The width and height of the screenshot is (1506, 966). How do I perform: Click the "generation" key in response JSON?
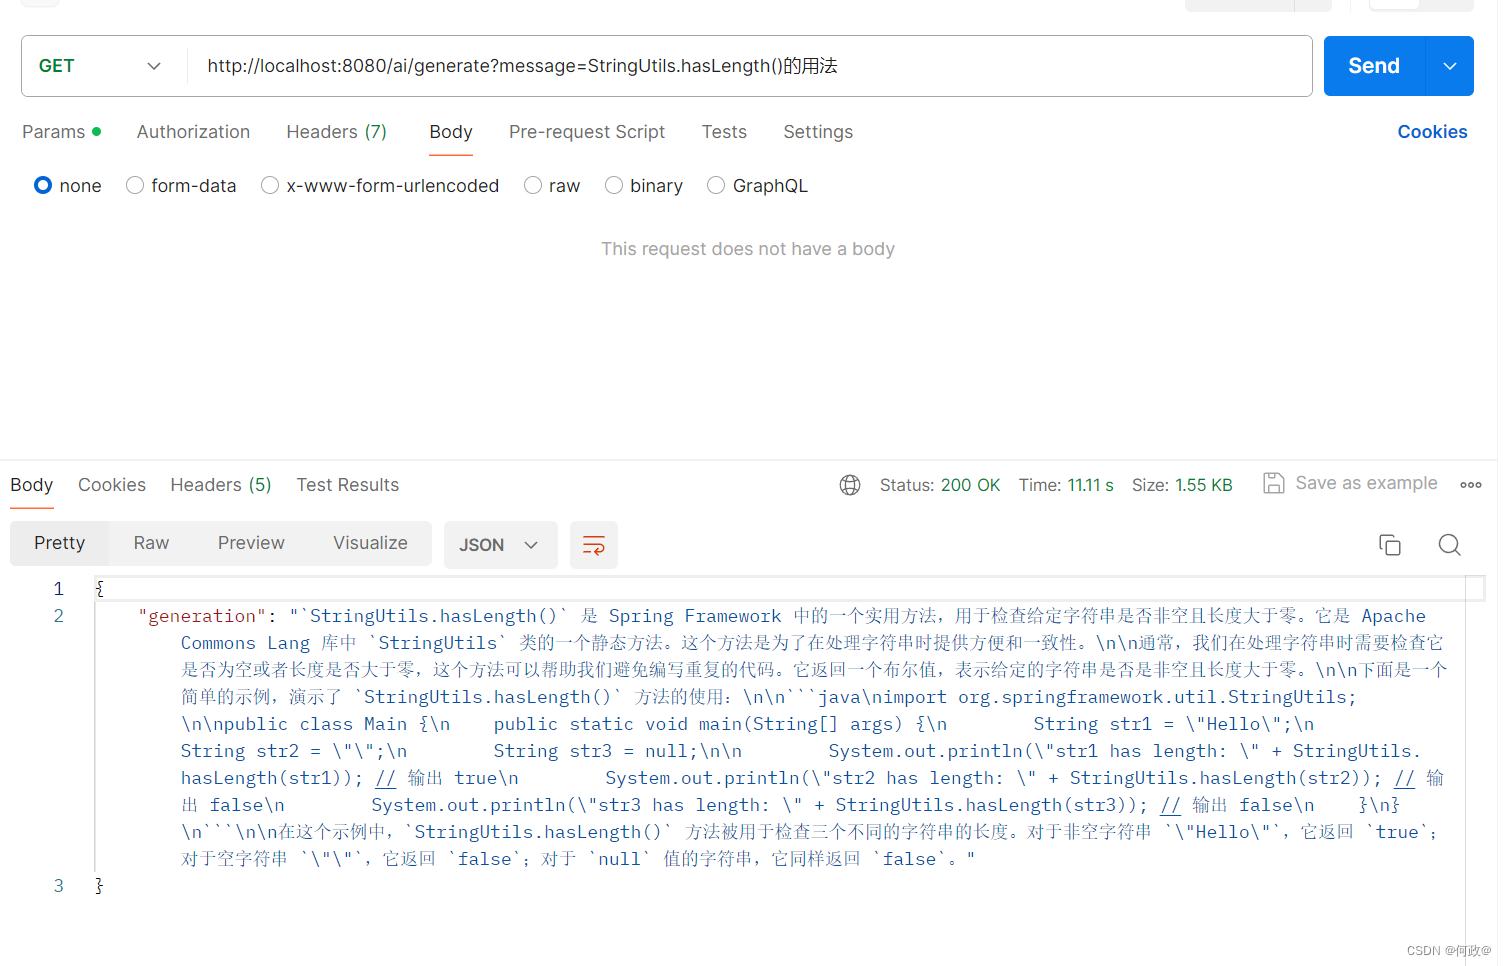pyautogui.click(x=202, y=616)
